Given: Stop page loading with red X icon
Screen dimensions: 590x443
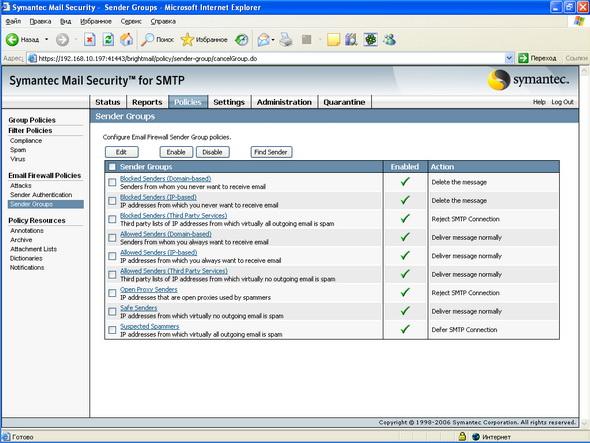Looking at the screenshot, I should pyautogui.click(x=90, y=40).
